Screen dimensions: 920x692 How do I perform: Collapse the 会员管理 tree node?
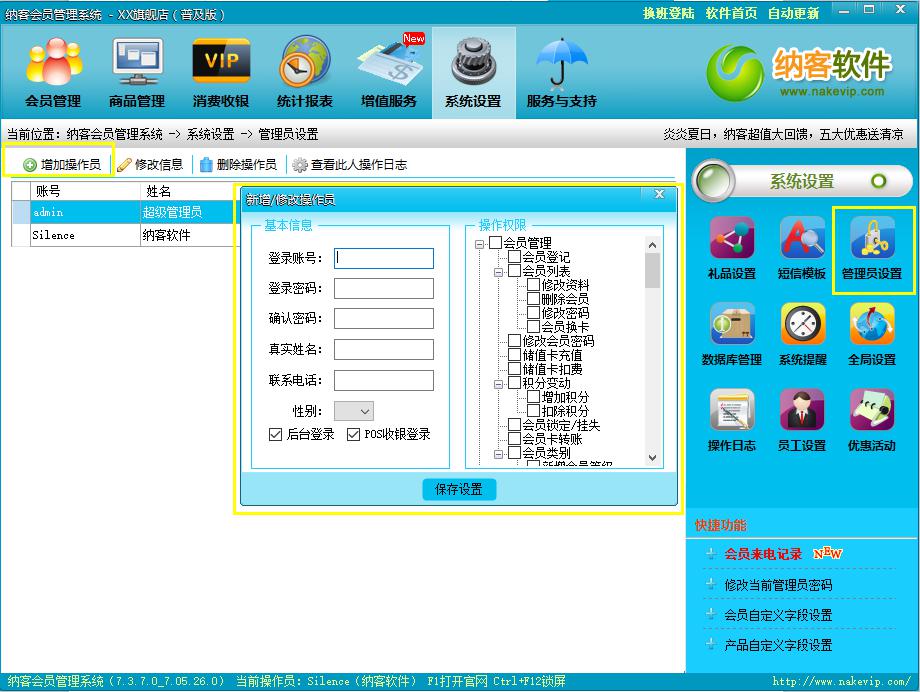click(480, 243)
